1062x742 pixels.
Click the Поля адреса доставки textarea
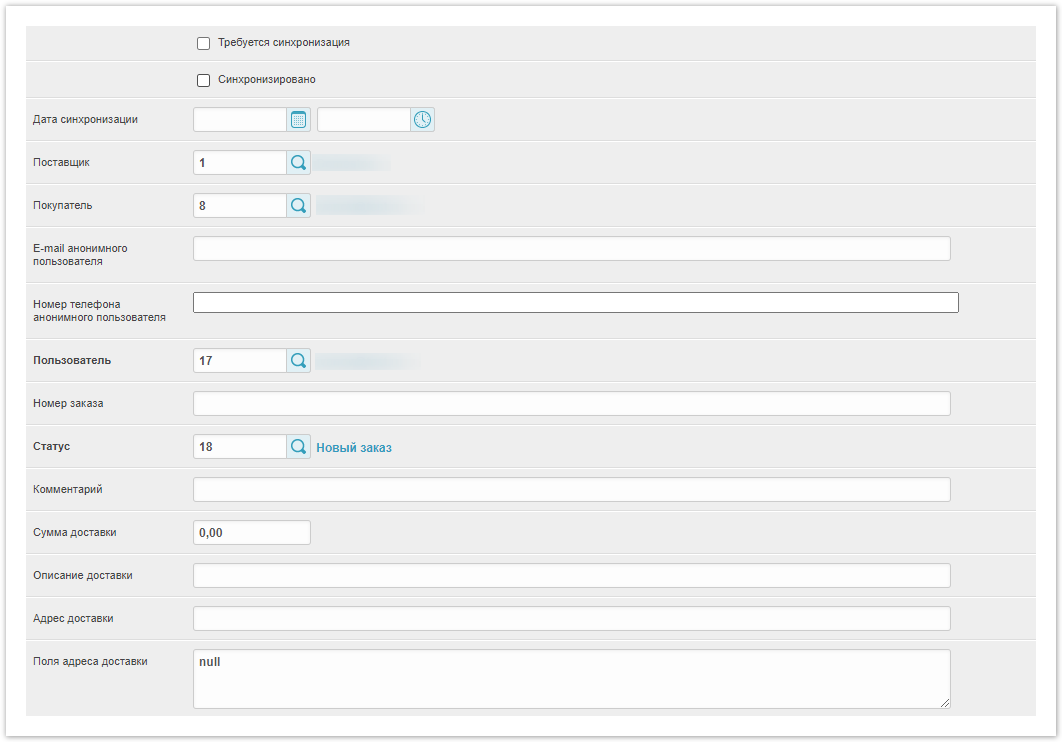(x=571, y=679)
